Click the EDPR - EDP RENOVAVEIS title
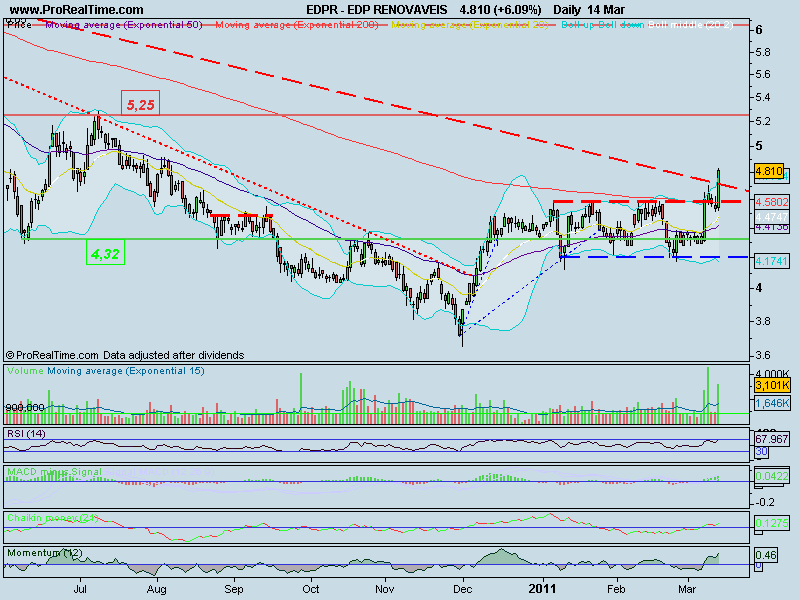800x600 pixels. 377,10
